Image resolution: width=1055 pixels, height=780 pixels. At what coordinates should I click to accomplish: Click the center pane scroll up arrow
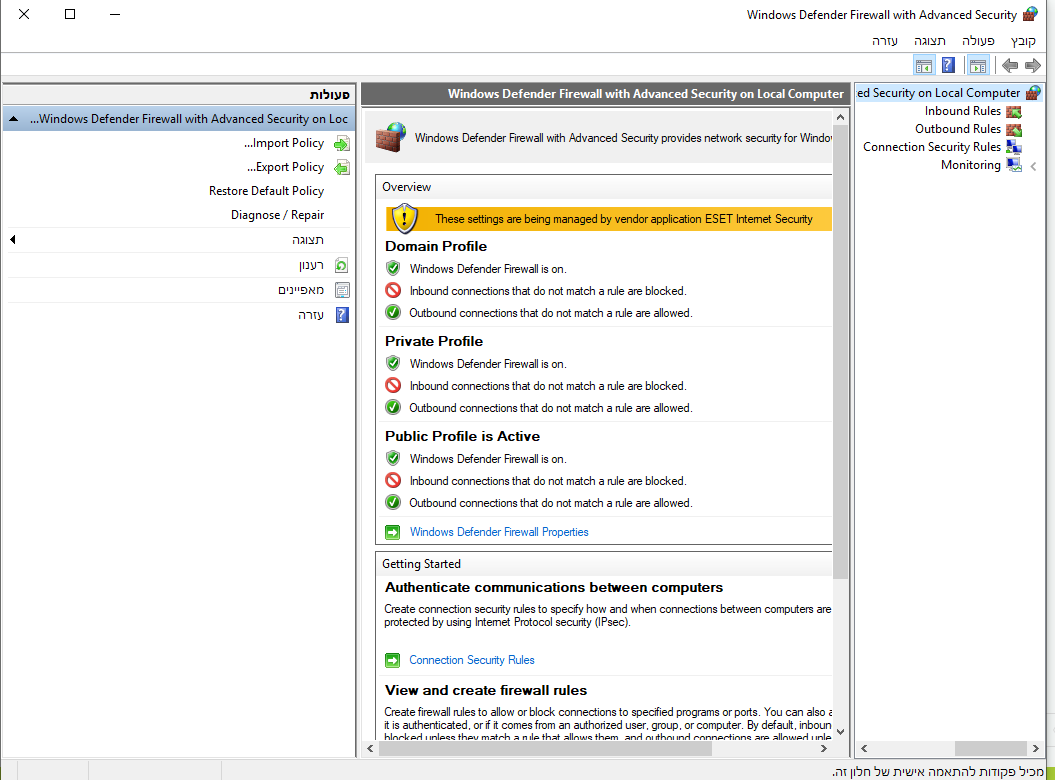(x=840, y=117)
